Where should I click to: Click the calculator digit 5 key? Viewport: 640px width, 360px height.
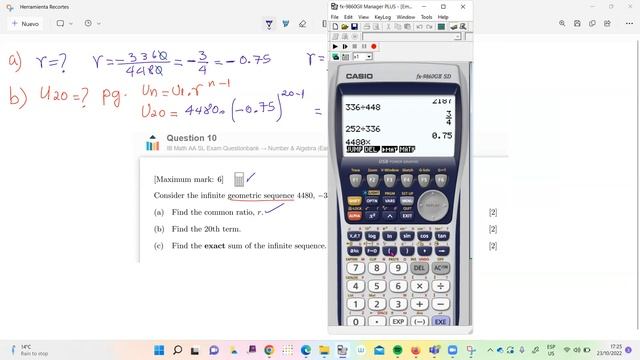tap(377, 286)
